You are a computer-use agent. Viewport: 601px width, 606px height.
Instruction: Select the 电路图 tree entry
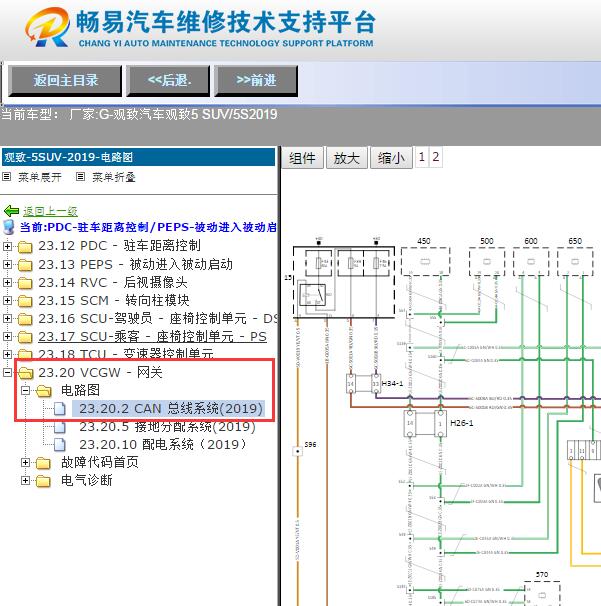click(80, 390)
